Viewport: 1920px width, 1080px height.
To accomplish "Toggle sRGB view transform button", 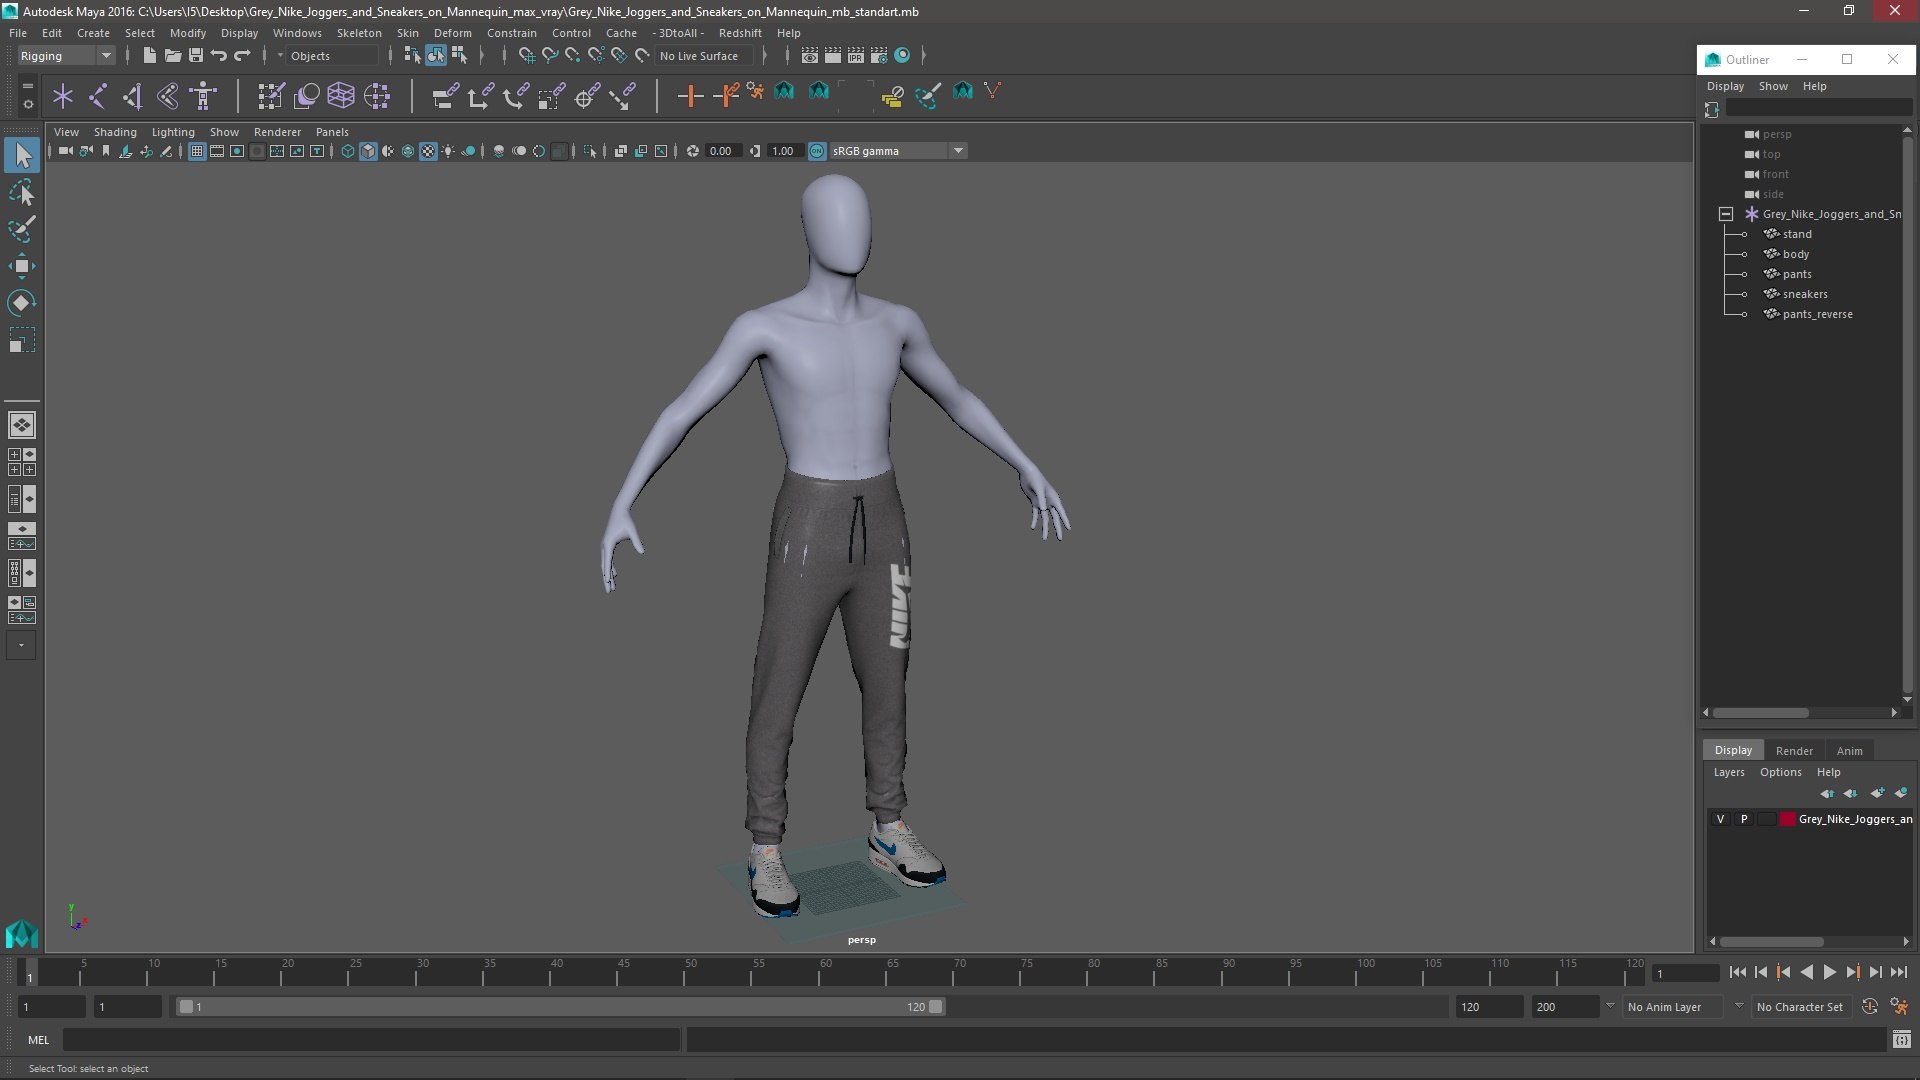I will pyautogui.click(x=817, y=151).
